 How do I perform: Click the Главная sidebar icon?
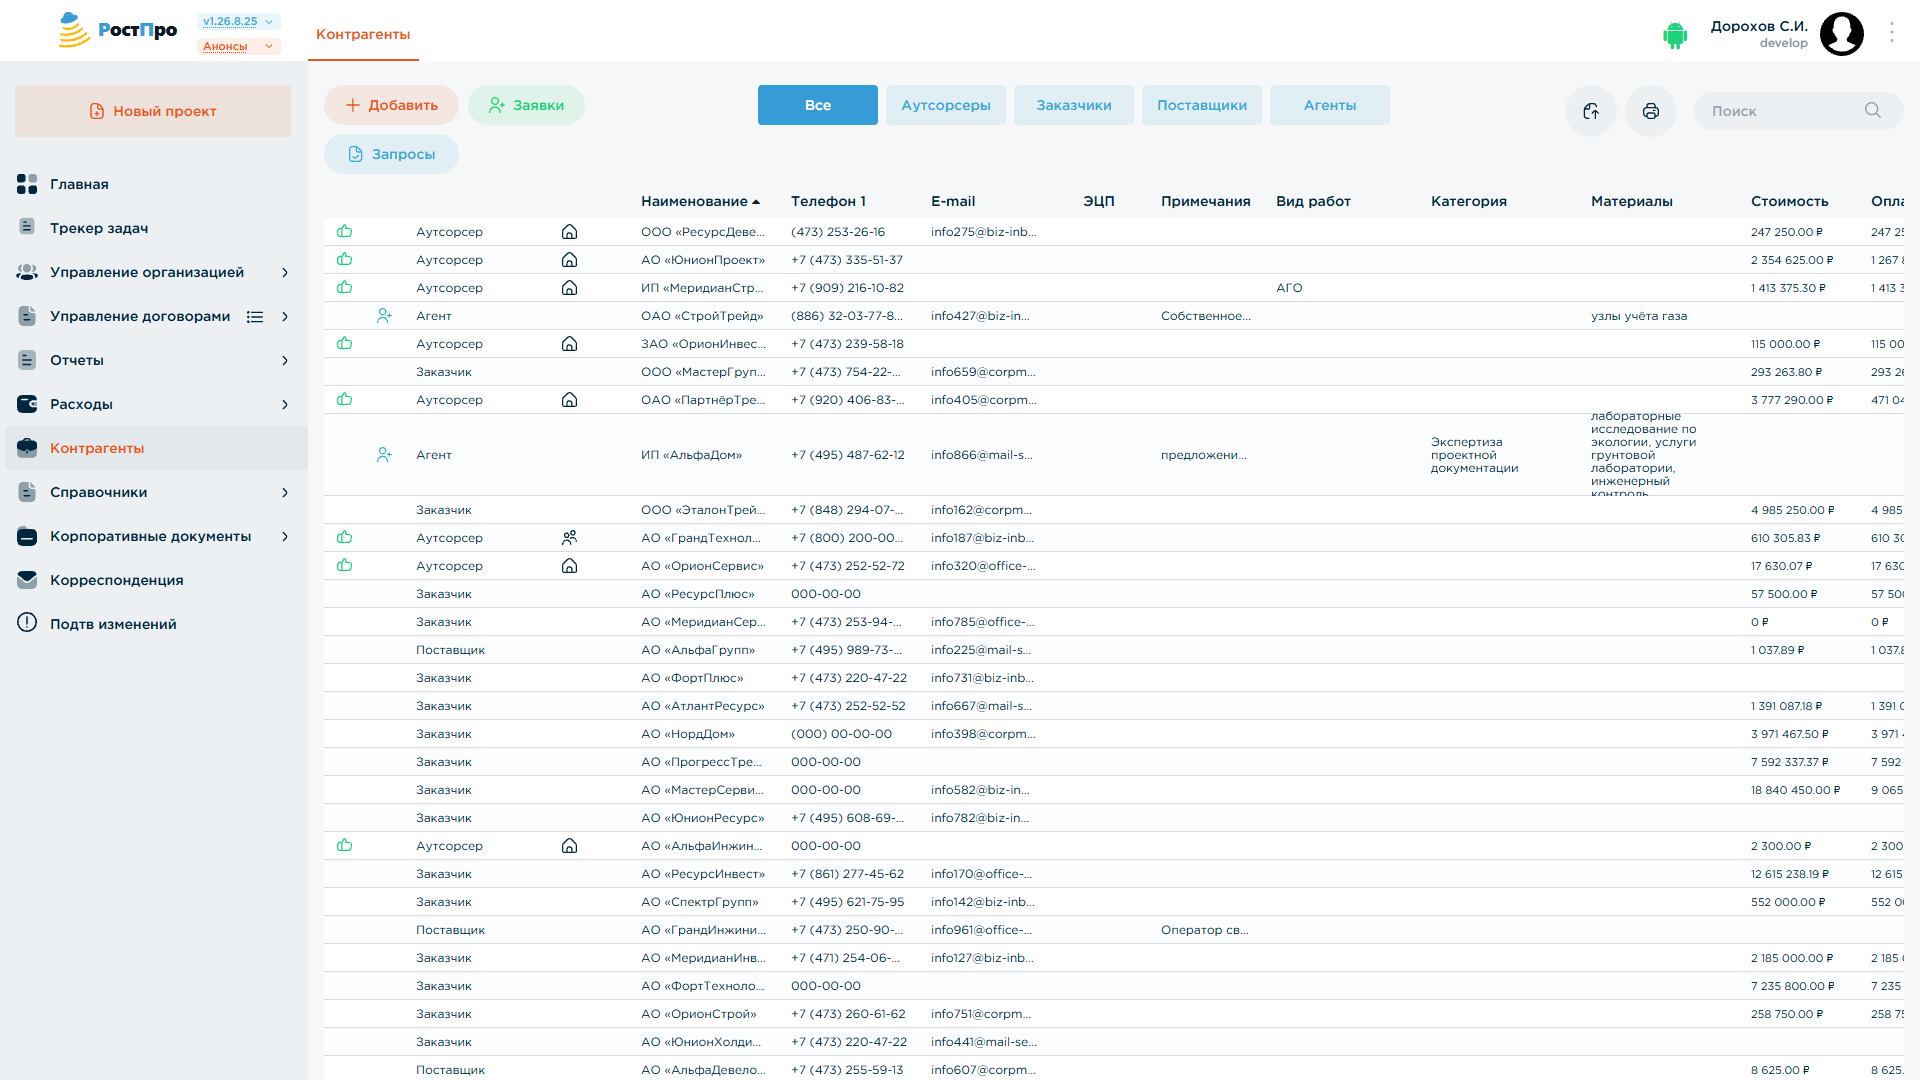pyautogui.click(x=27, y=184)
